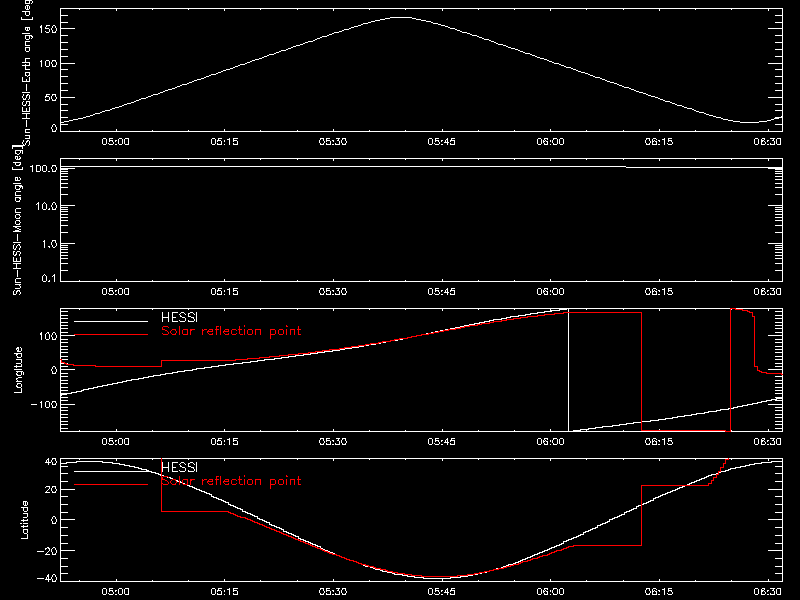
Task: Click the Latitude axis label
Action: click(x=24, y=520)
